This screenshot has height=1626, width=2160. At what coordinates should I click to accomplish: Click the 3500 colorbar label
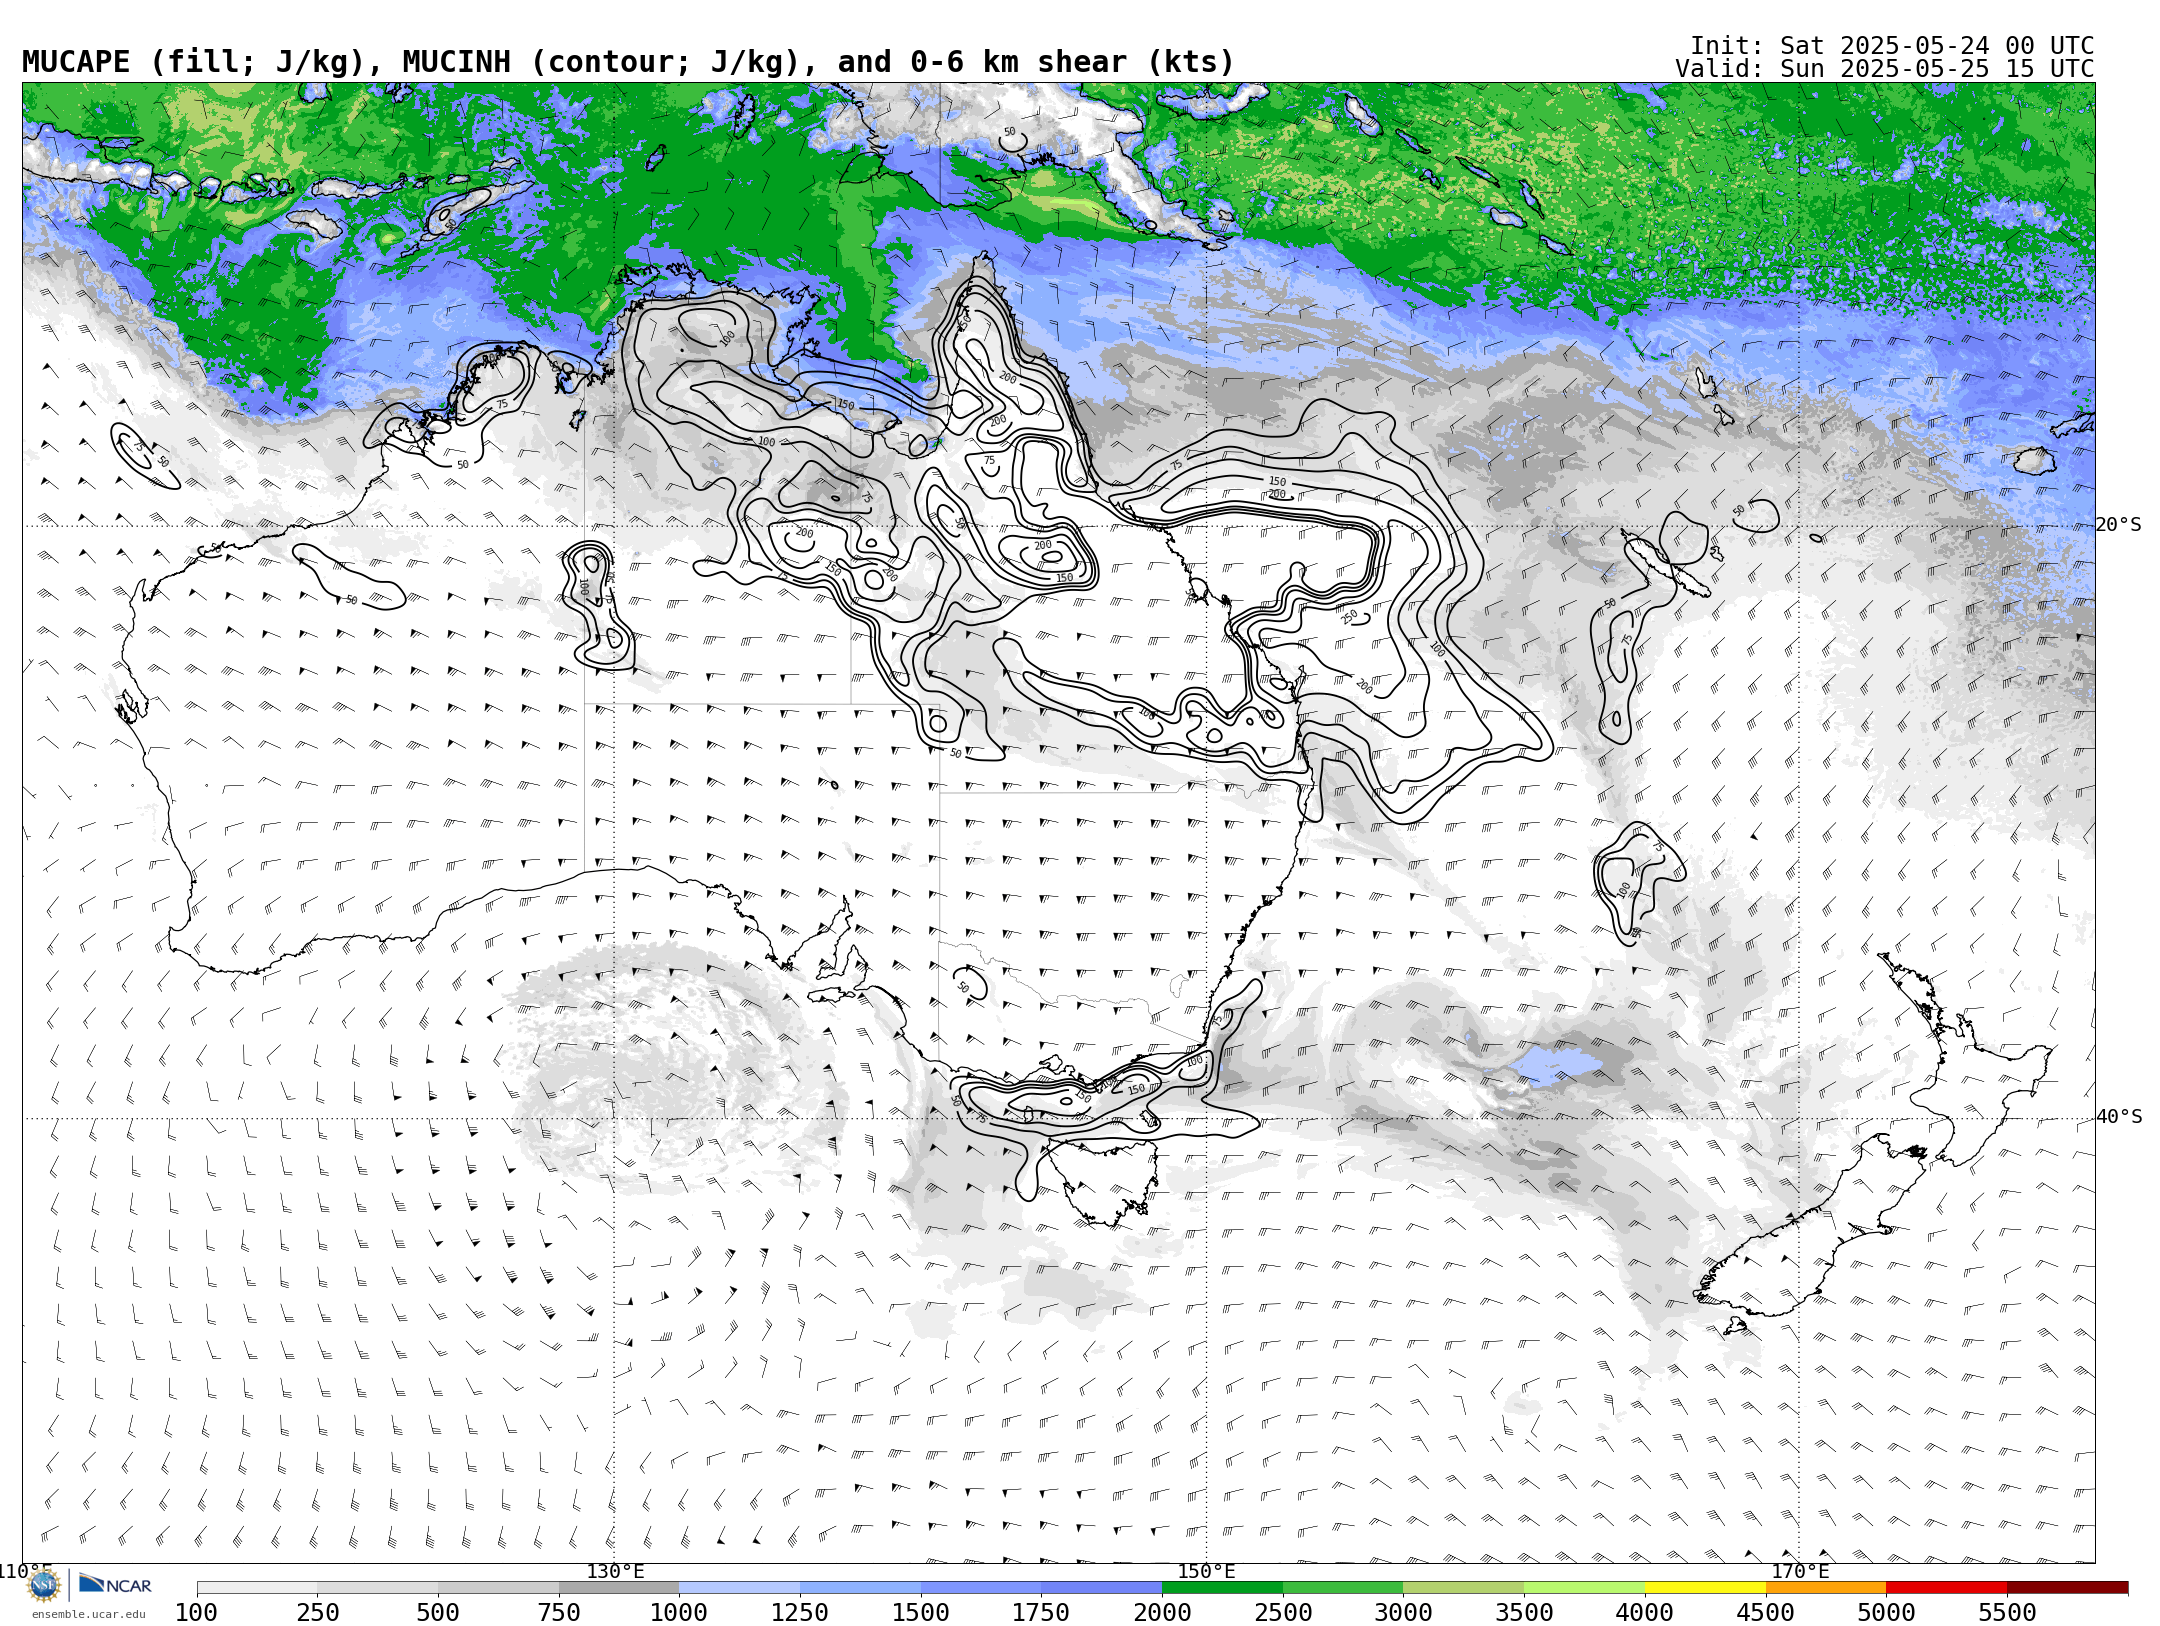pyautogui.click(x=1524, y=1613)
